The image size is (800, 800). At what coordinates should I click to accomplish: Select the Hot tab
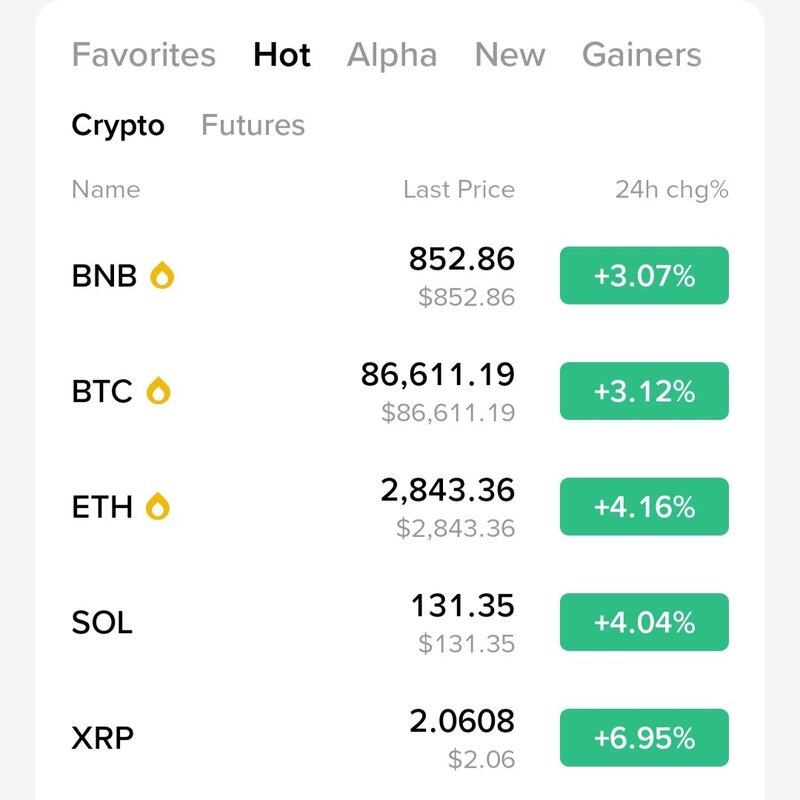[282, 55]
